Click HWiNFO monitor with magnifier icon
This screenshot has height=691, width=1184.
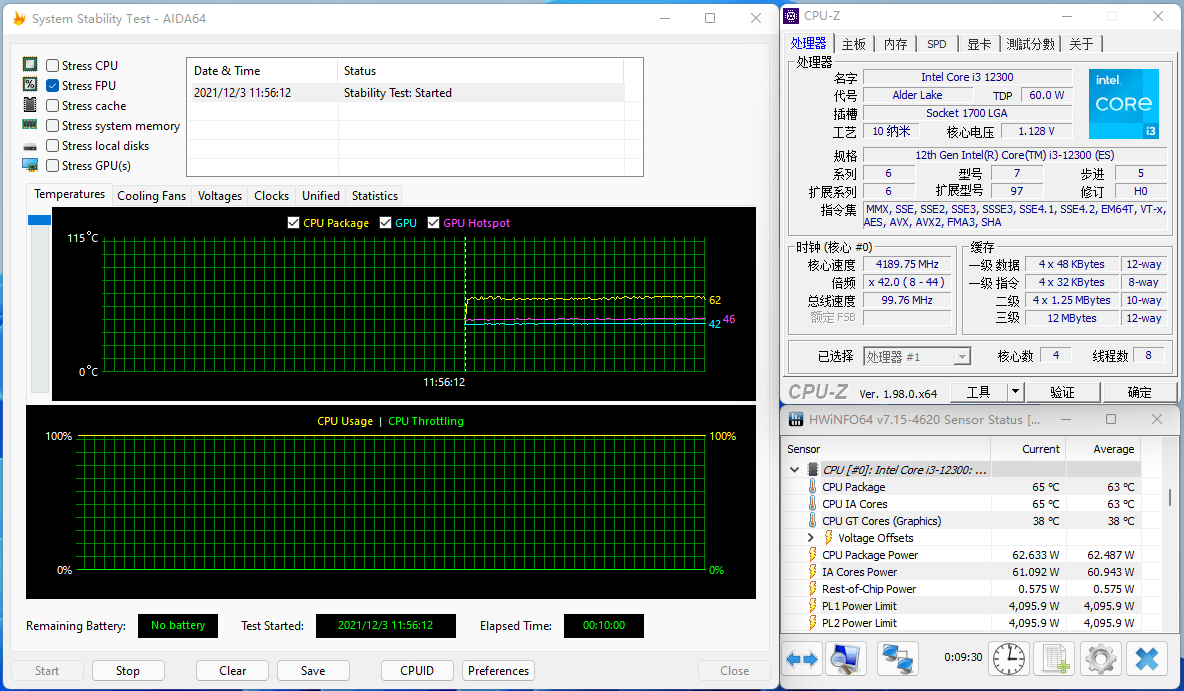847,659
